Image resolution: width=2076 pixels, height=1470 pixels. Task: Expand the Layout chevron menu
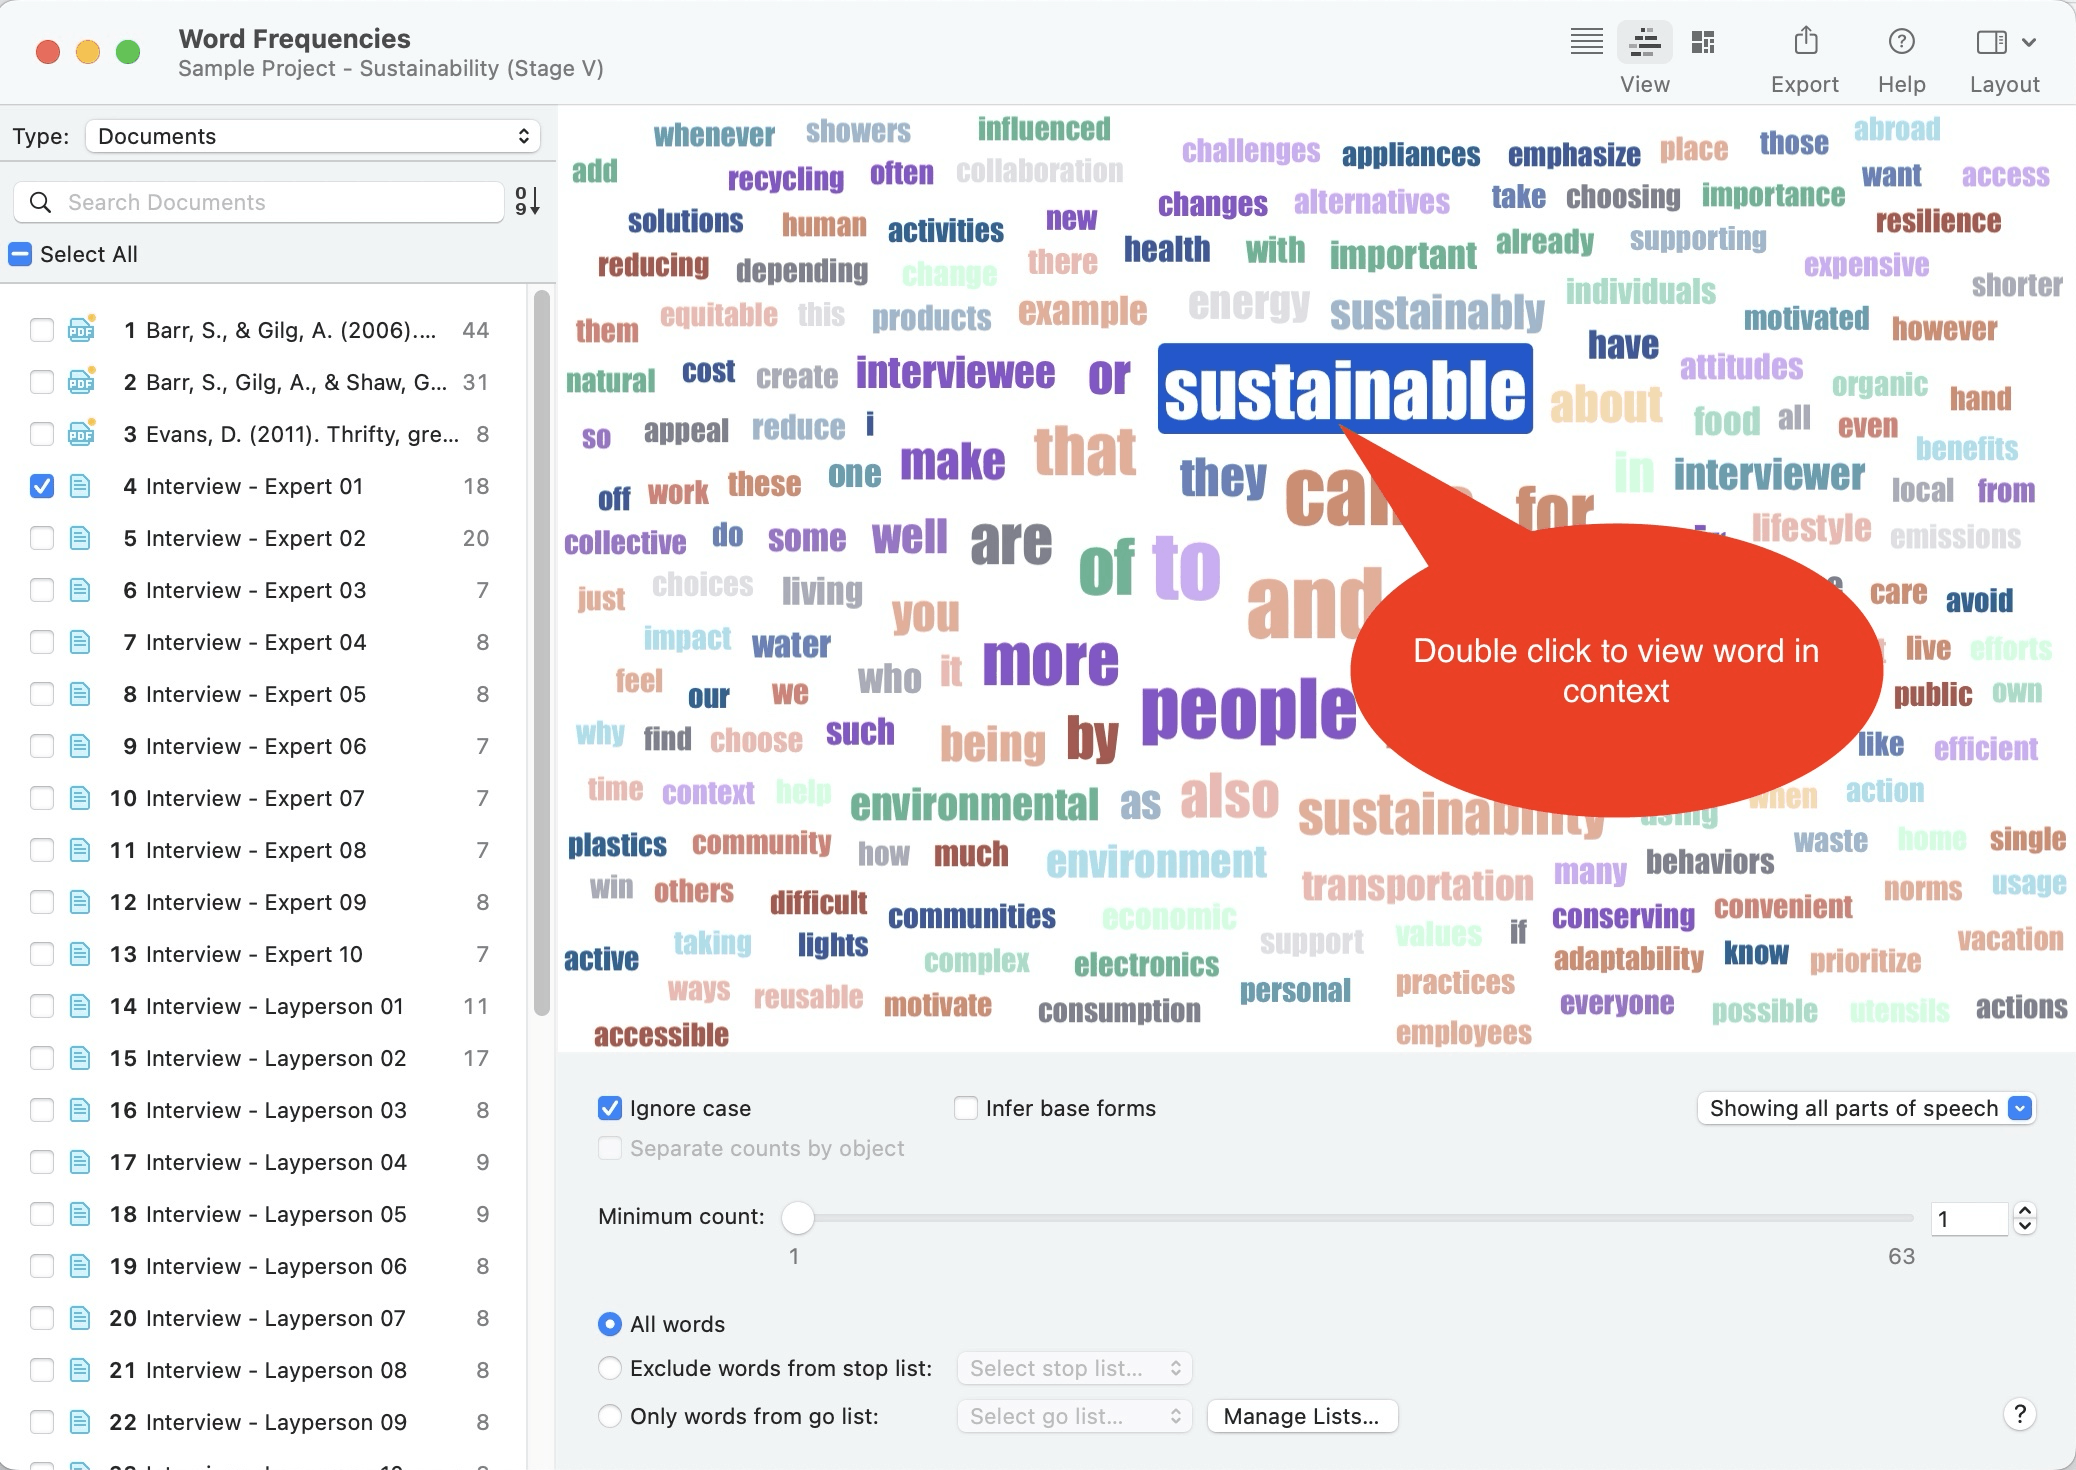click(2029, 42)
